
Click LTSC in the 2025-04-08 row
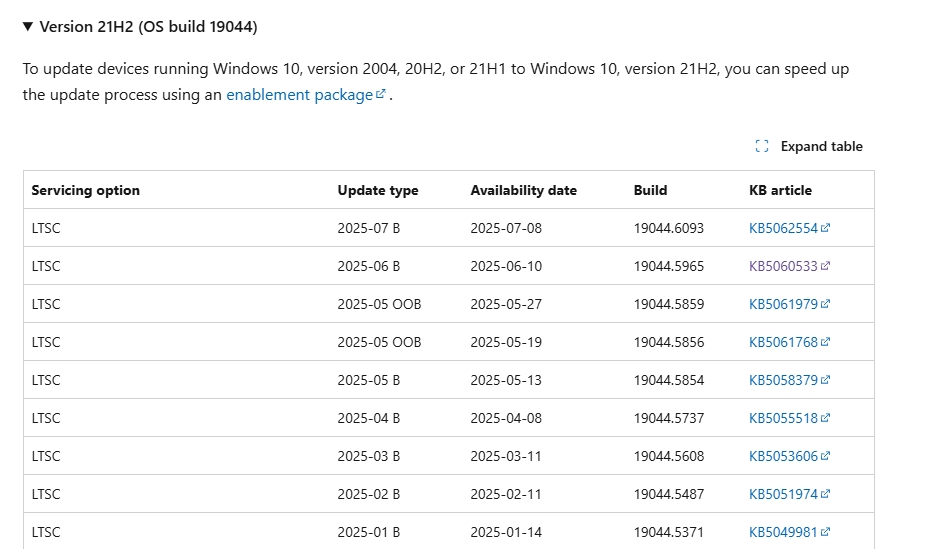[46, 418]
